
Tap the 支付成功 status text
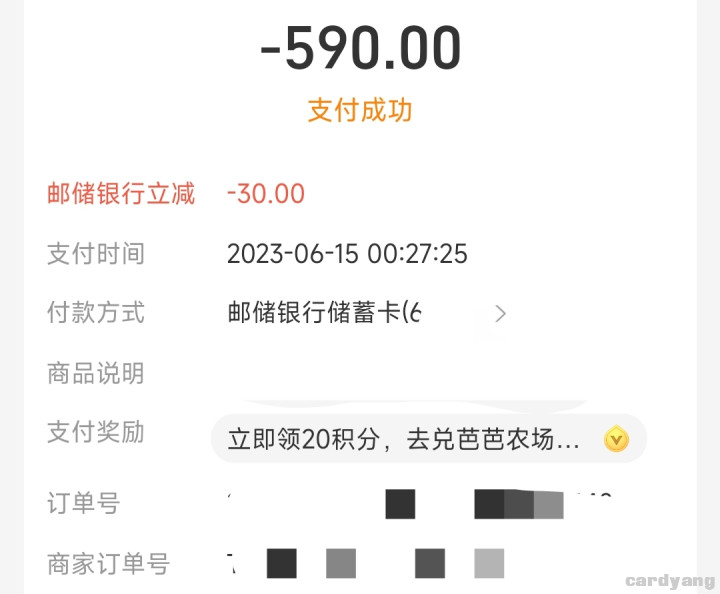click(360, 110)
